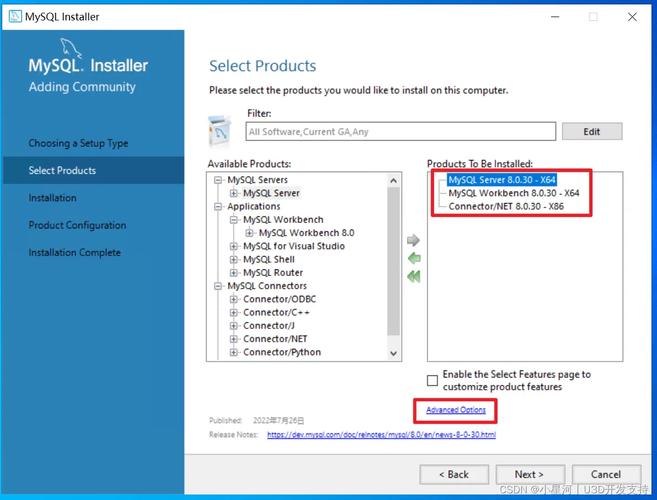Select MySQL for Visual Studio label
Viewport: 657px width, 500px height.
click(x=294, y=246)
